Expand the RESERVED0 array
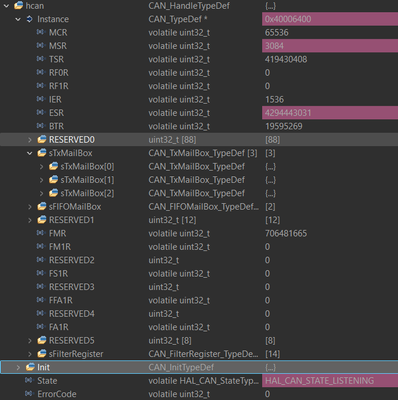 [x=30, y=140]
